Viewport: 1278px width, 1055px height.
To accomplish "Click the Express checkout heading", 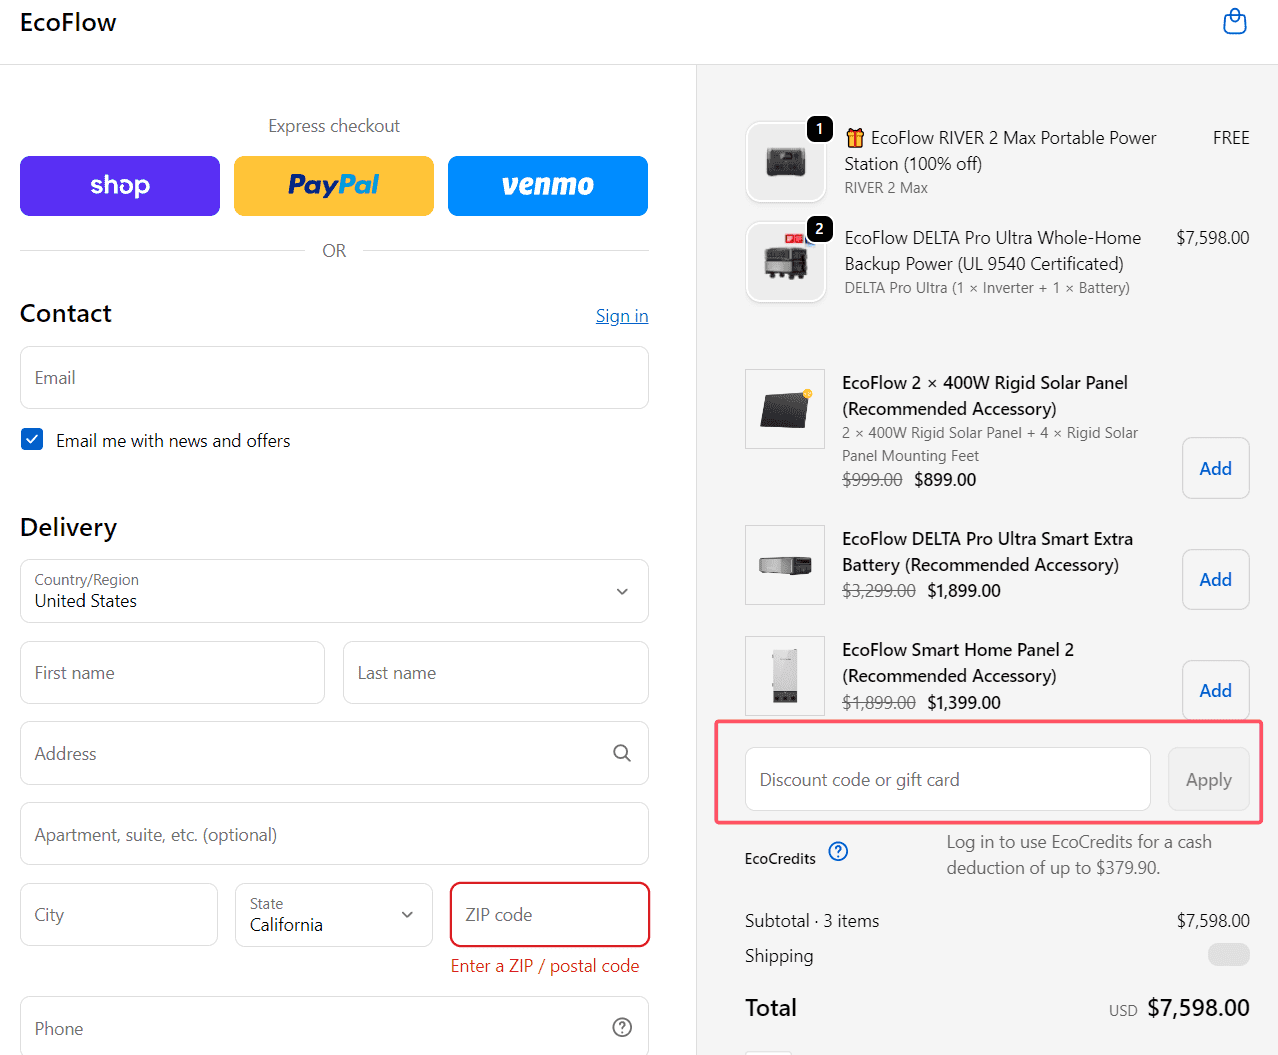I will [334, 126].
